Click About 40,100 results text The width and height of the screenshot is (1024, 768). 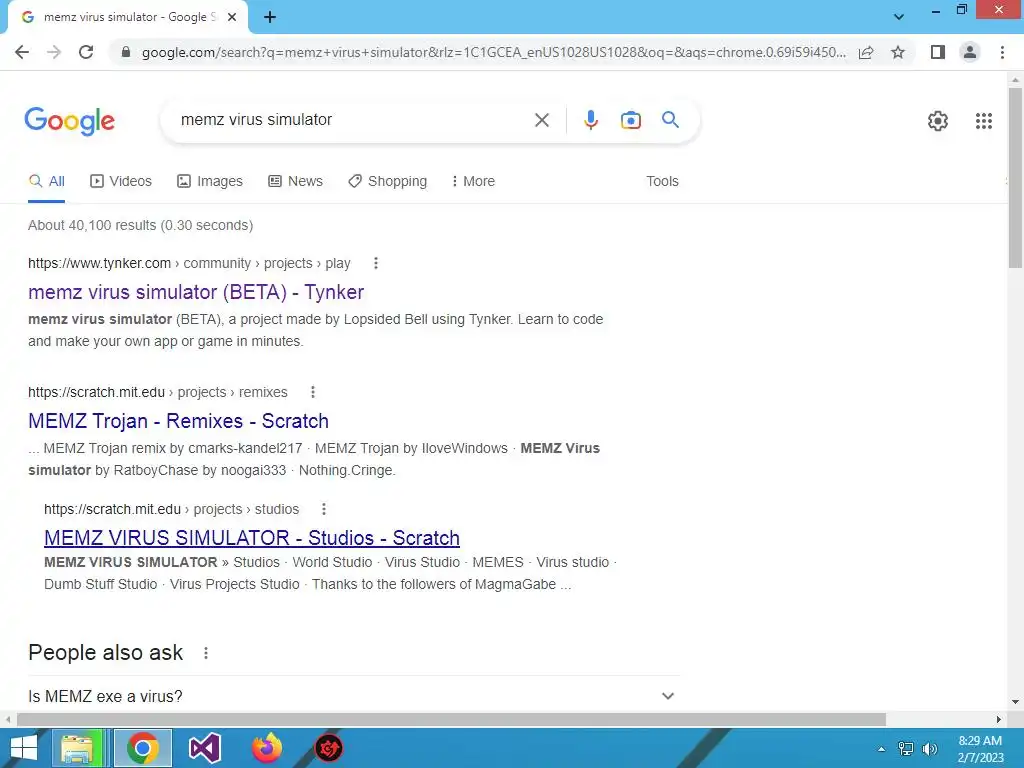(x=140, y=225)
